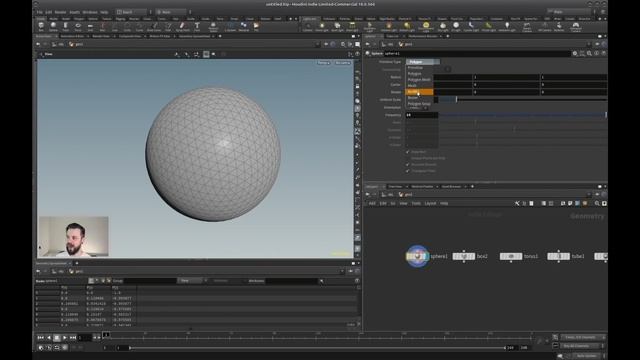Open the parameter gear menu for sphere1
Screen dimensions: 640x360
(575, 53)
